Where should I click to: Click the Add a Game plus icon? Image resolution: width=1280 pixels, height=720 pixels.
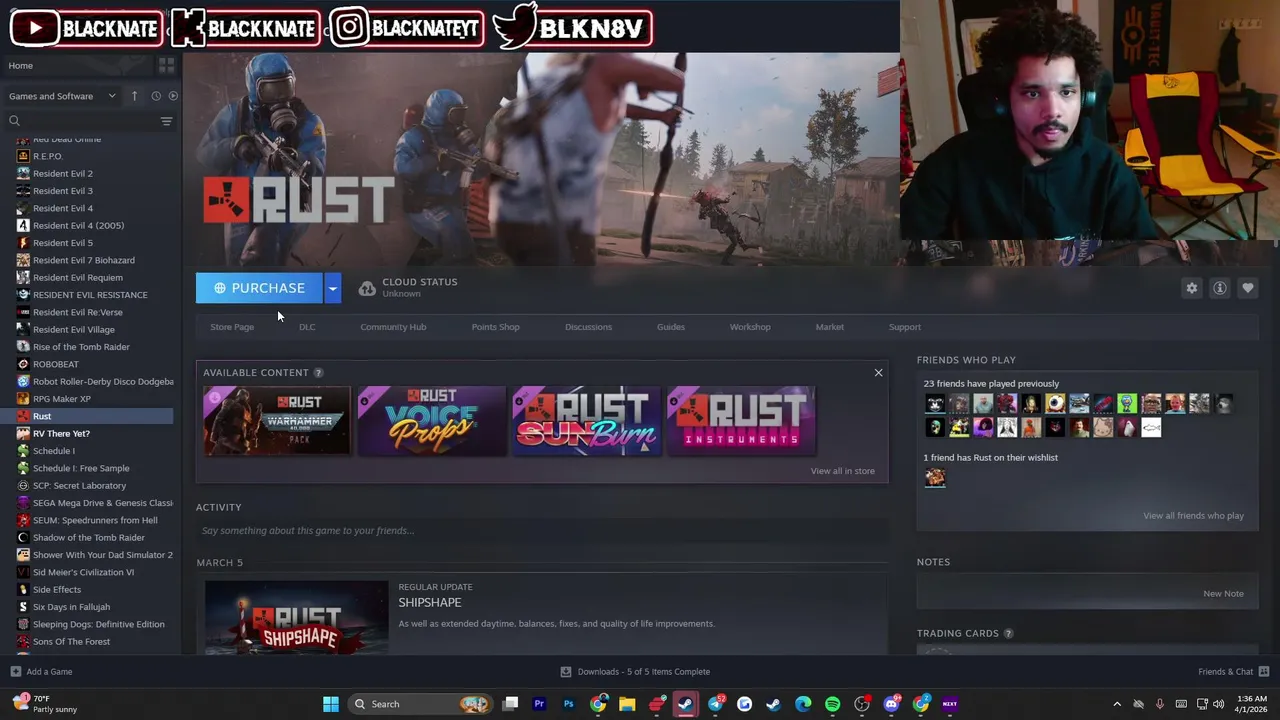pyautogui.click(x=15, y=672)
